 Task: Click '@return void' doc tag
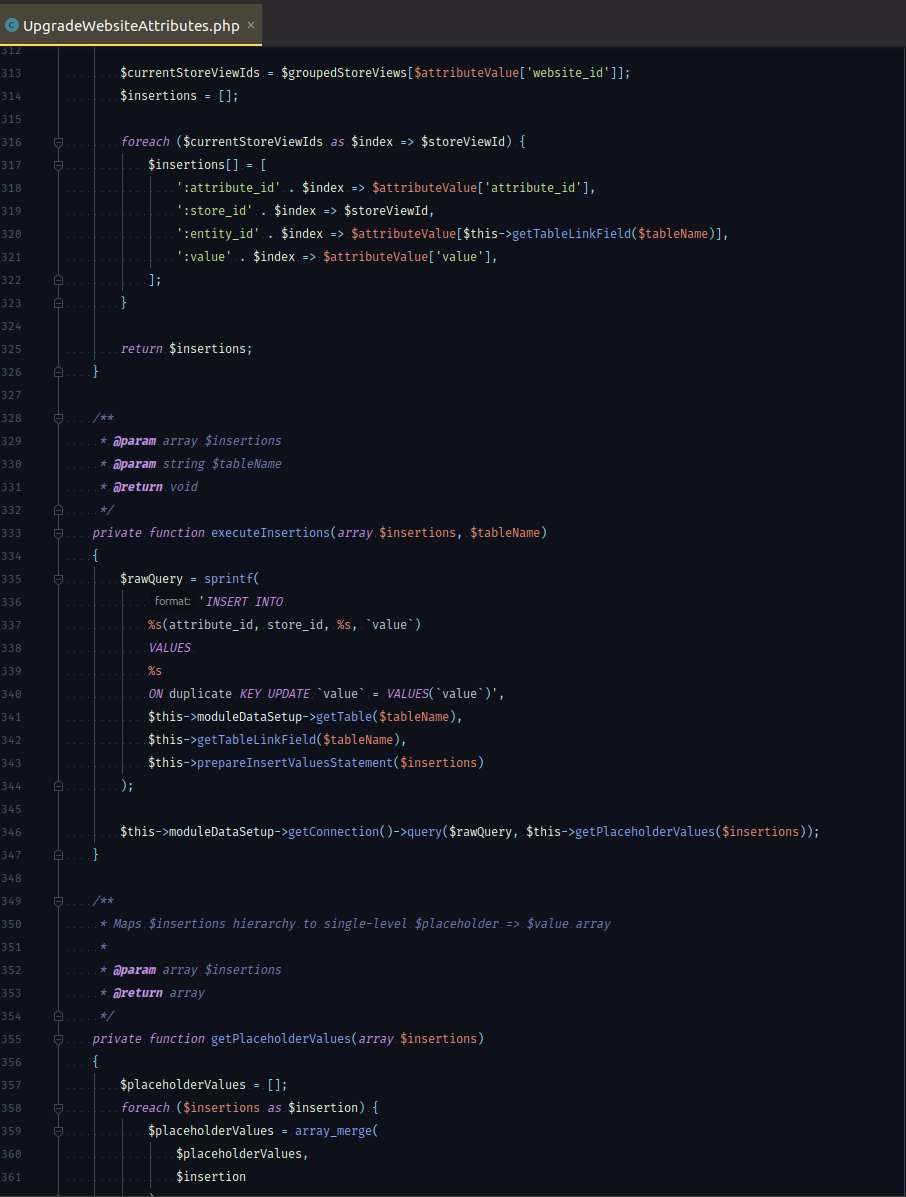pyautogui.click(x=155, y=486)
